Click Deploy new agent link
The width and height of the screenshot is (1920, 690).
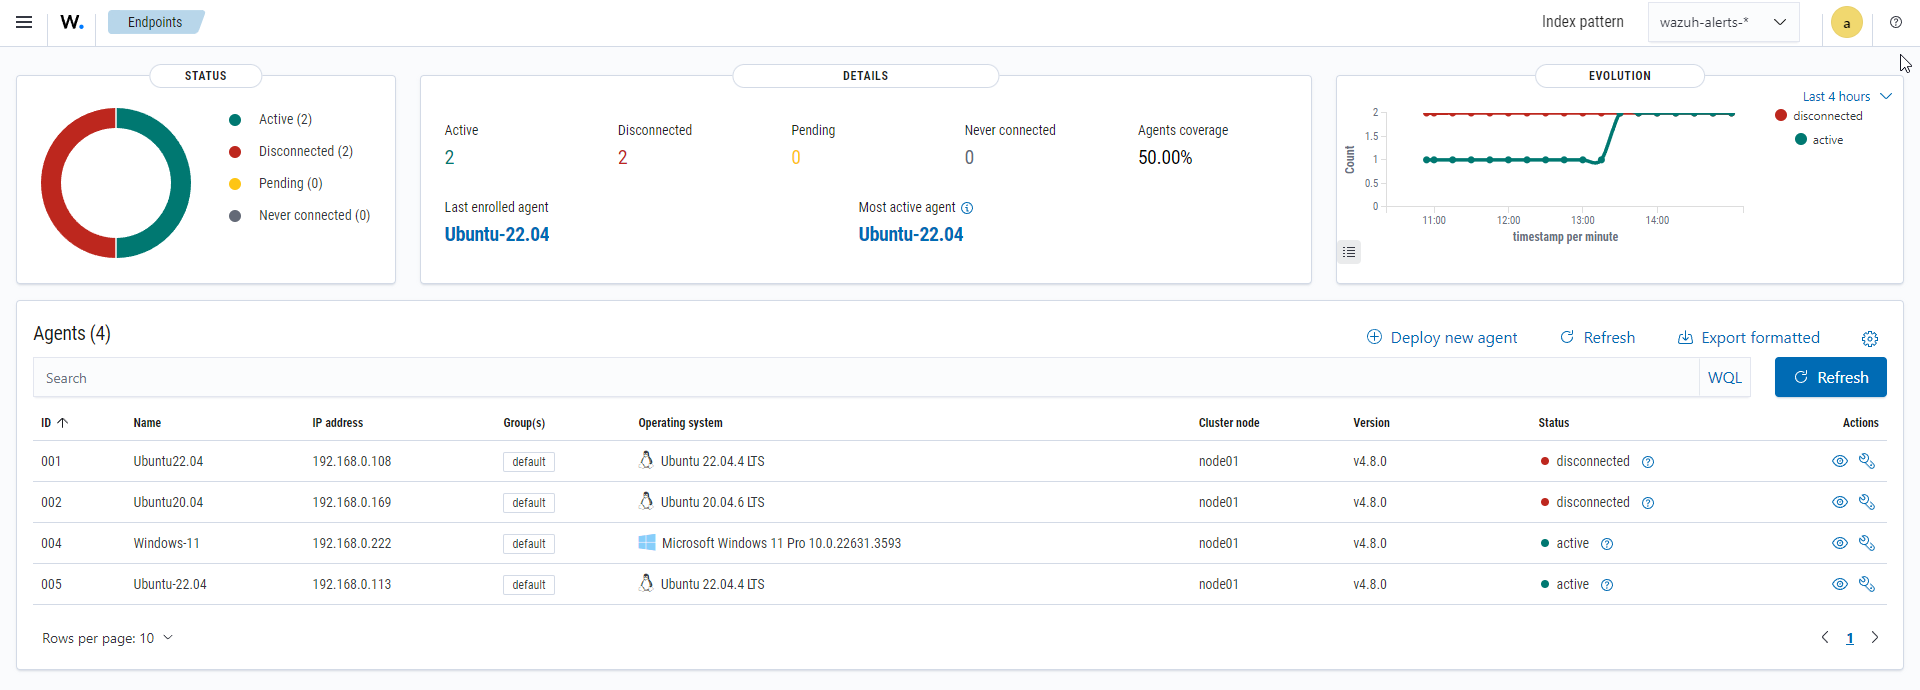(x=1442, y=338)
